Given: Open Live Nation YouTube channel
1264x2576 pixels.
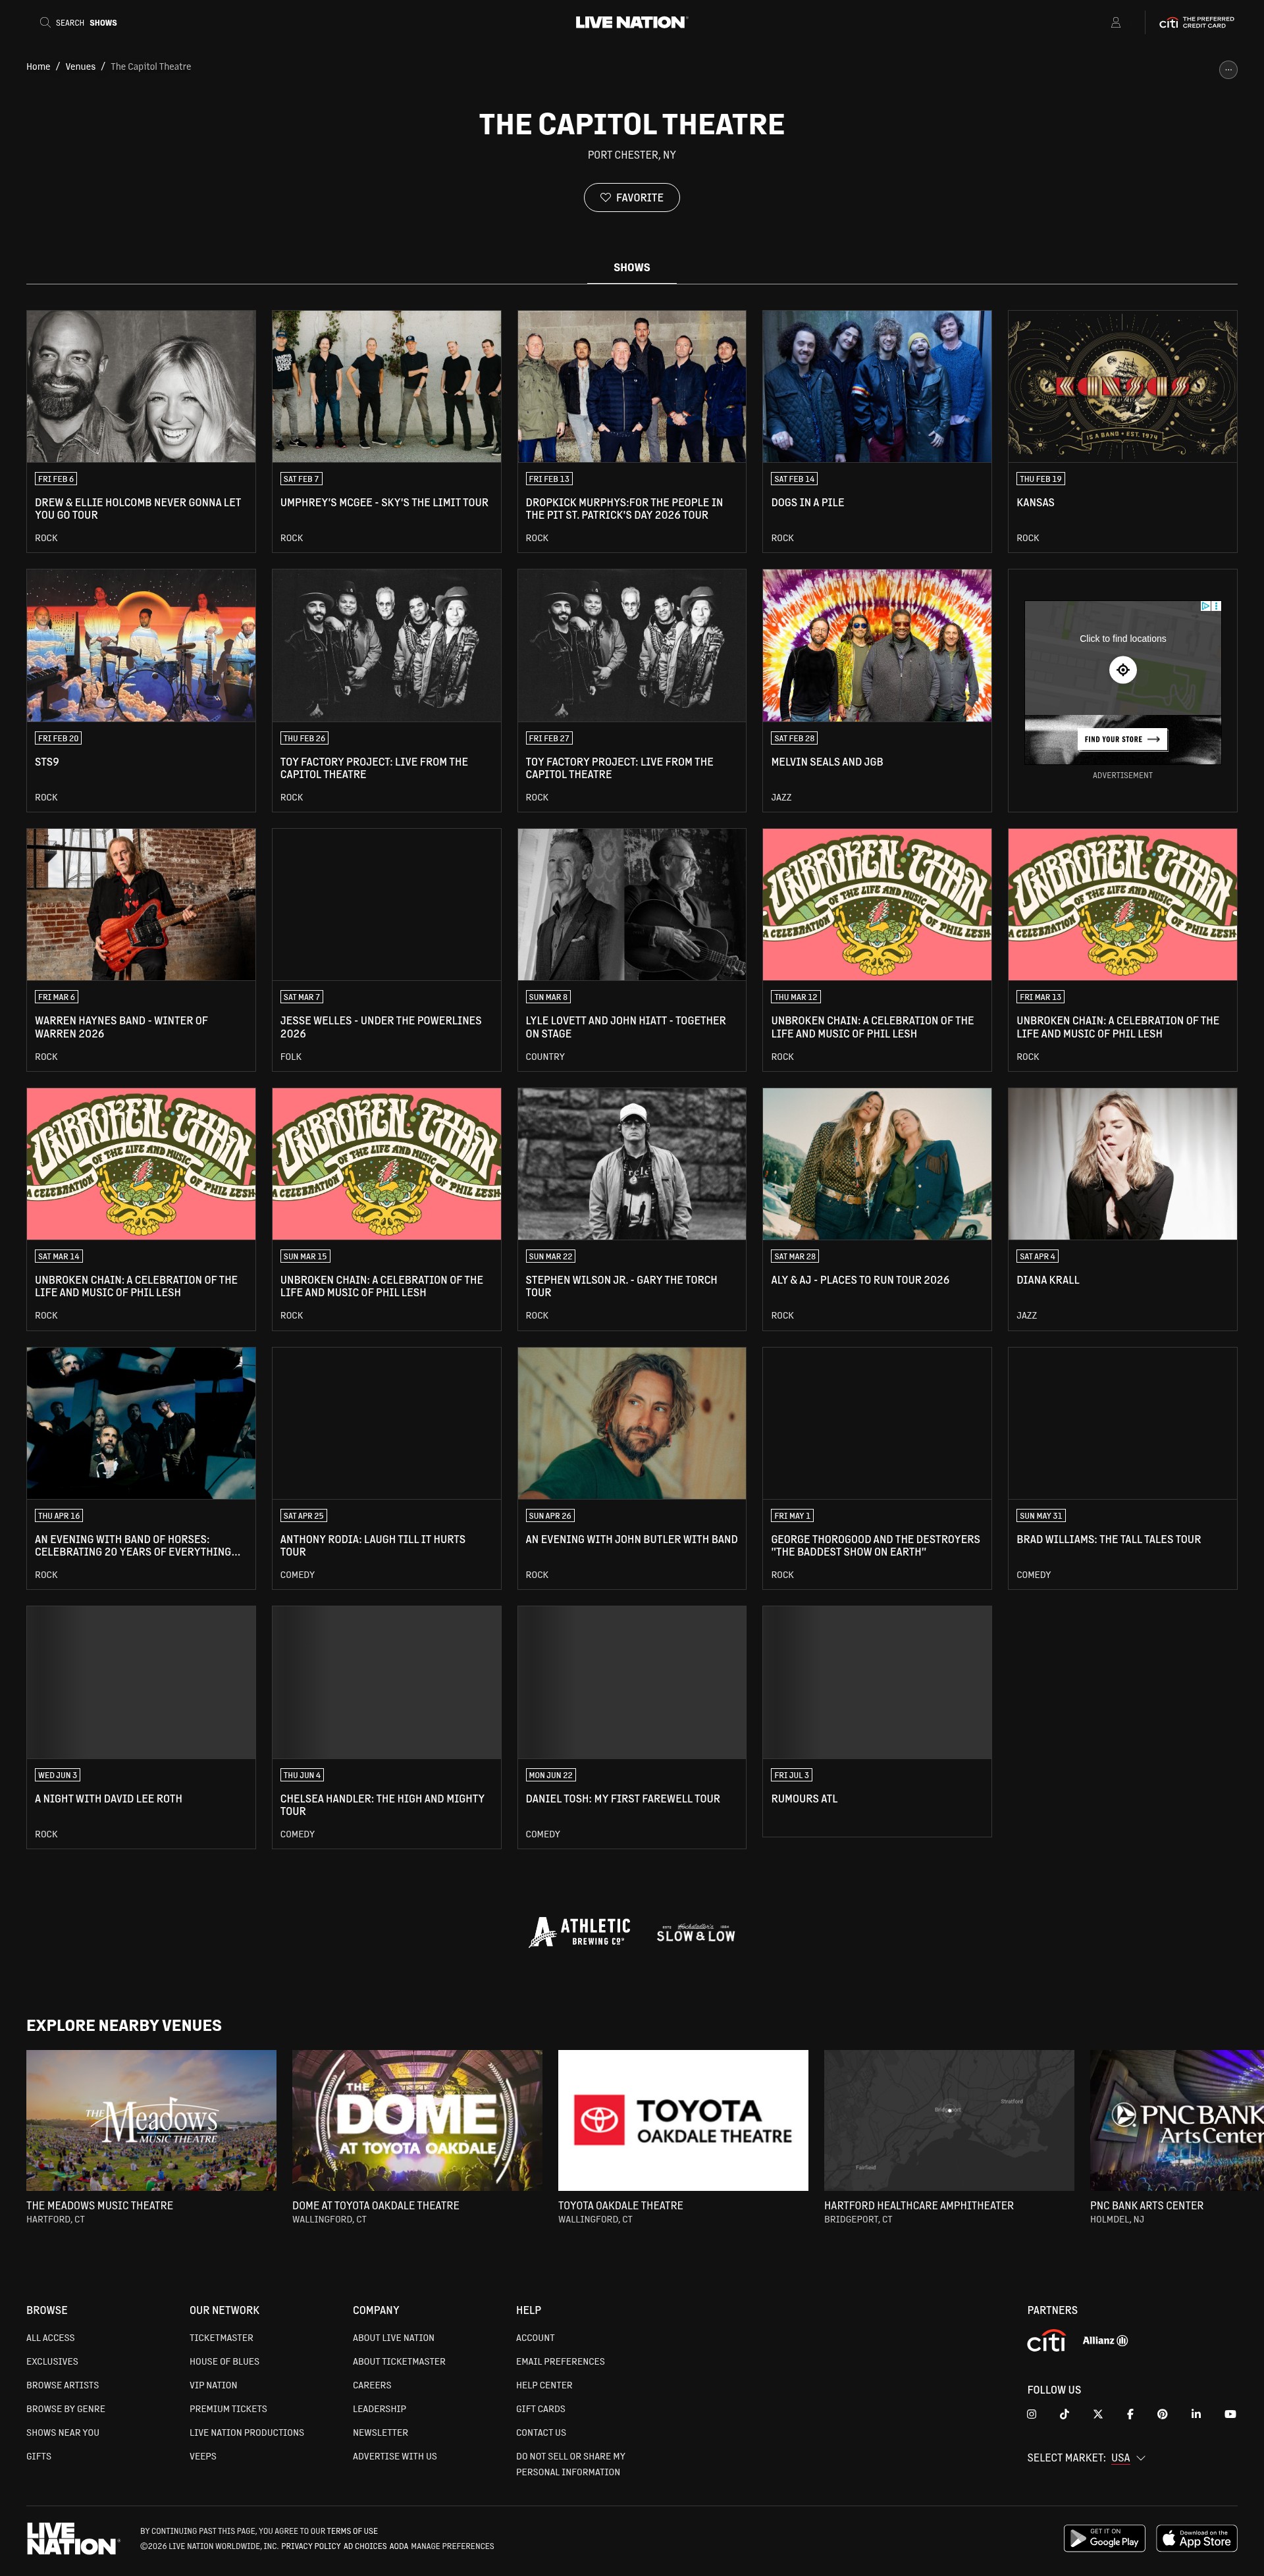Looking at the screenshot, I should (x=1230, y=2414).
